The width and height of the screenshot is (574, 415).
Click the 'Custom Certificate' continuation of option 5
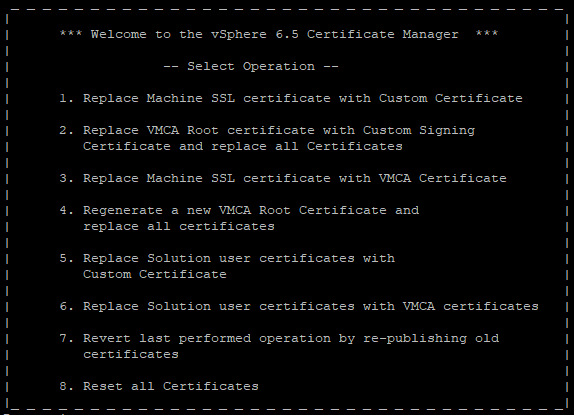tap(154, 274)
